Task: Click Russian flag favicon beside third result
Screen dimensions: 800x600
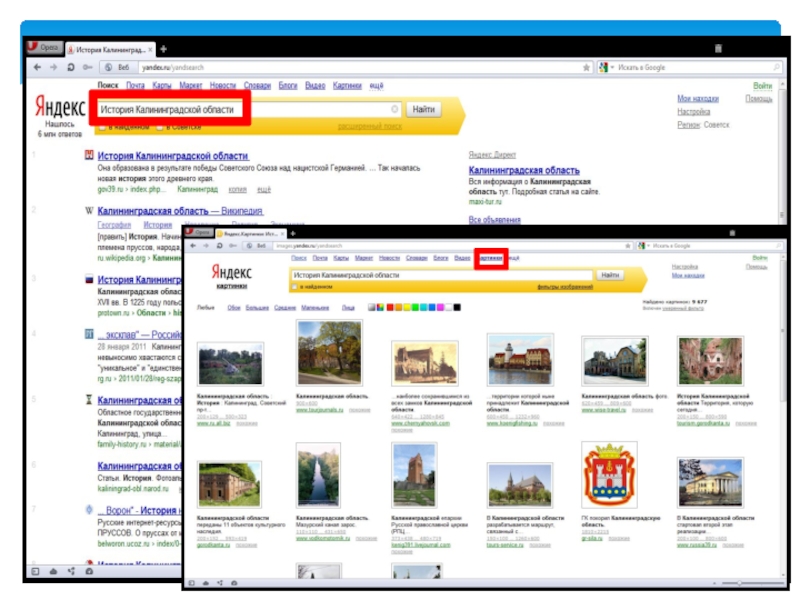Action: click(89, 279)
